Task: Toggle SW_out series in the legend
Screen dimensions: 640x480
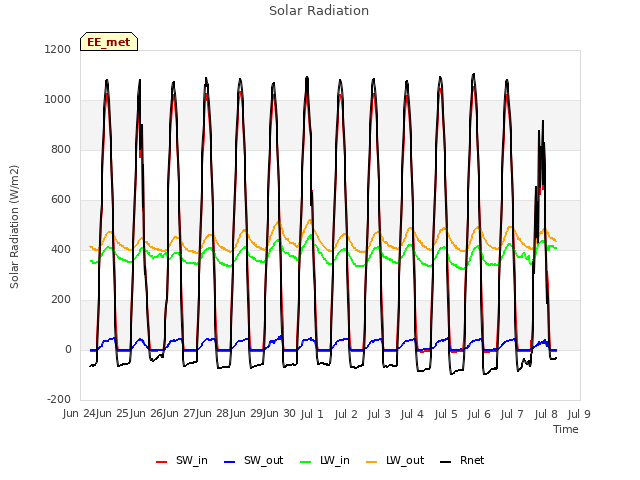Action: pos(253,460)
